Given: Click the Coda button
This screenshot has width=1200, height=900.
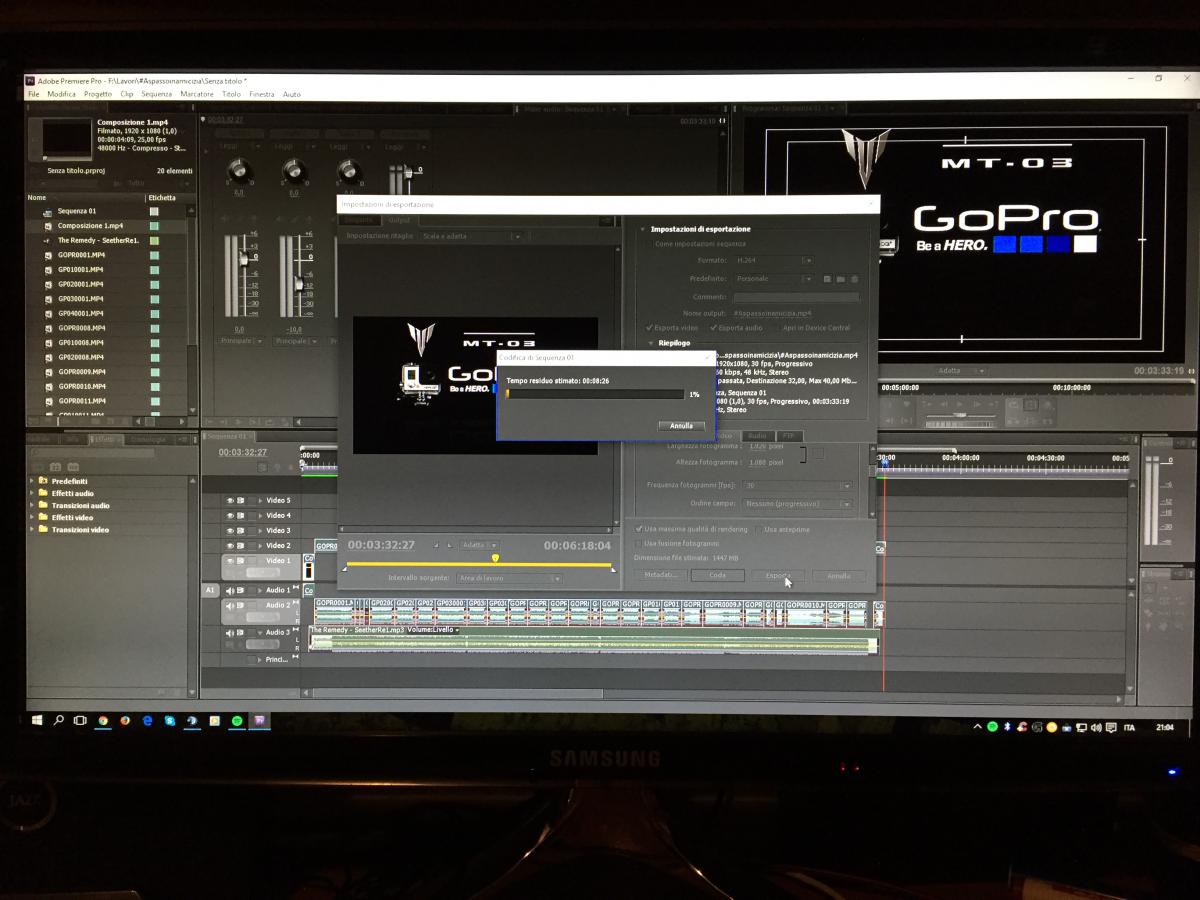Looking at the screenshot, I should [718, 576].
